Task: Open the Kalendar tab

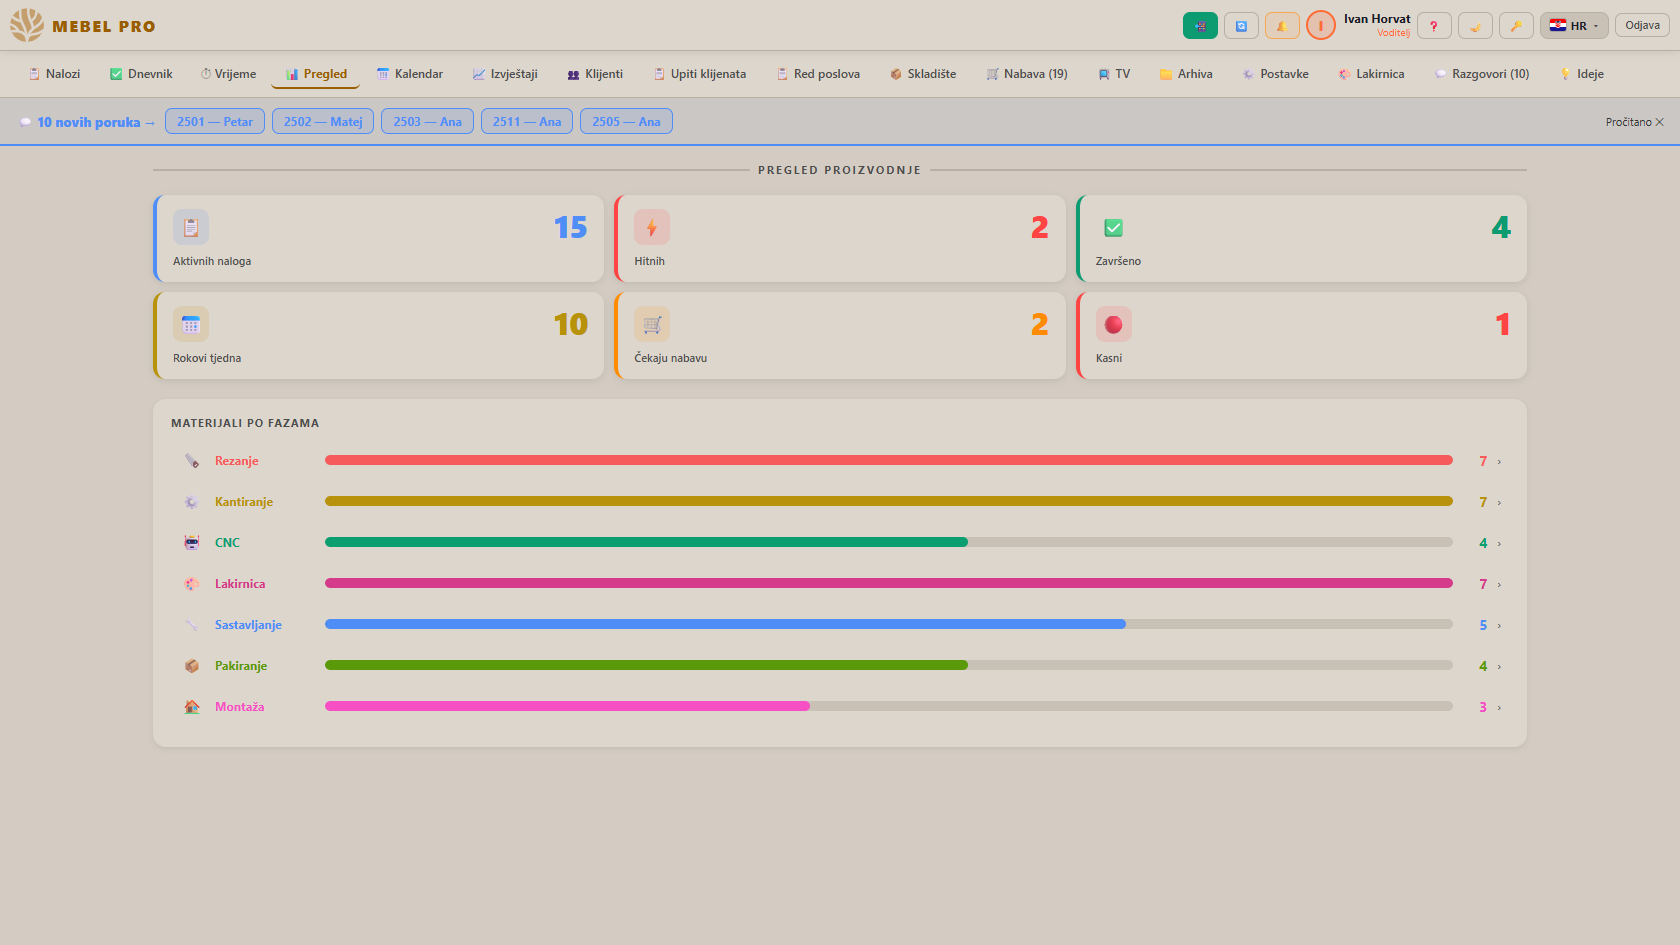Action: 410,74
